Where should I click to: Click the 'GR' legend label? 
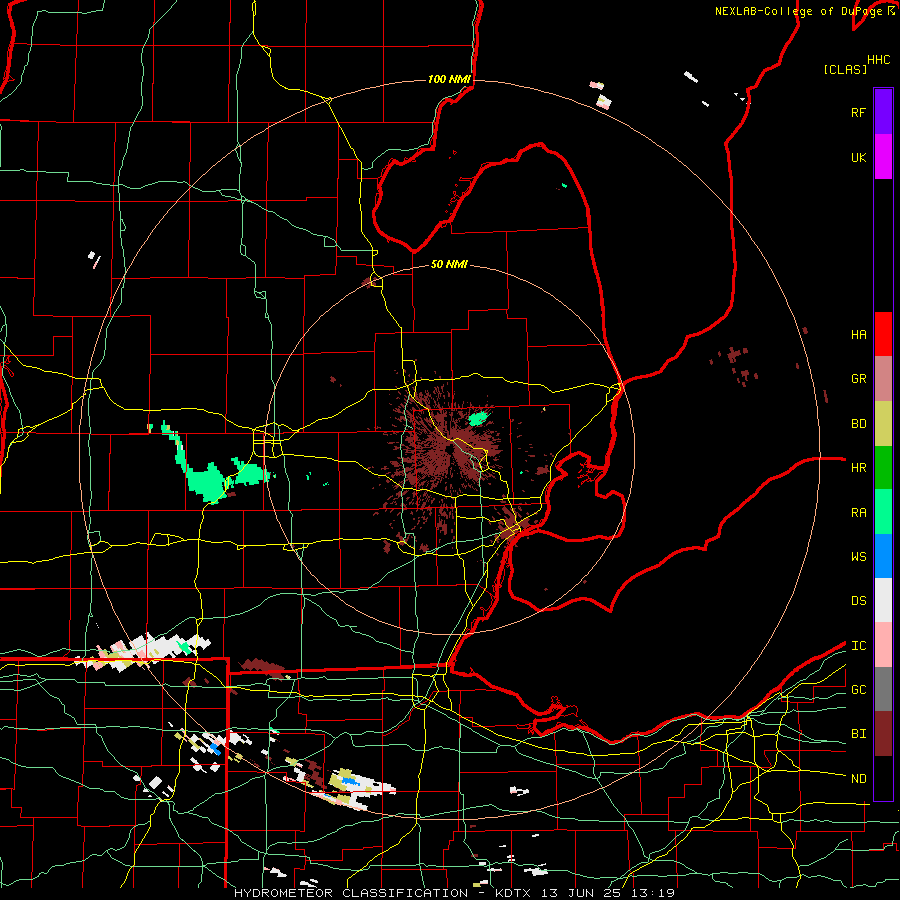tap(858, 379)
